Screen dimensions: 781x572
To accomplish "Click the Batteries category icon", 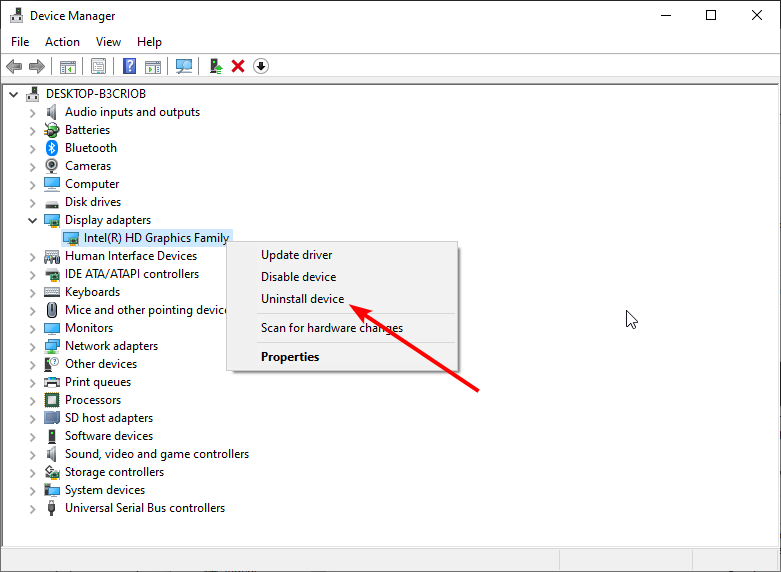I will [x=52, y=130].
